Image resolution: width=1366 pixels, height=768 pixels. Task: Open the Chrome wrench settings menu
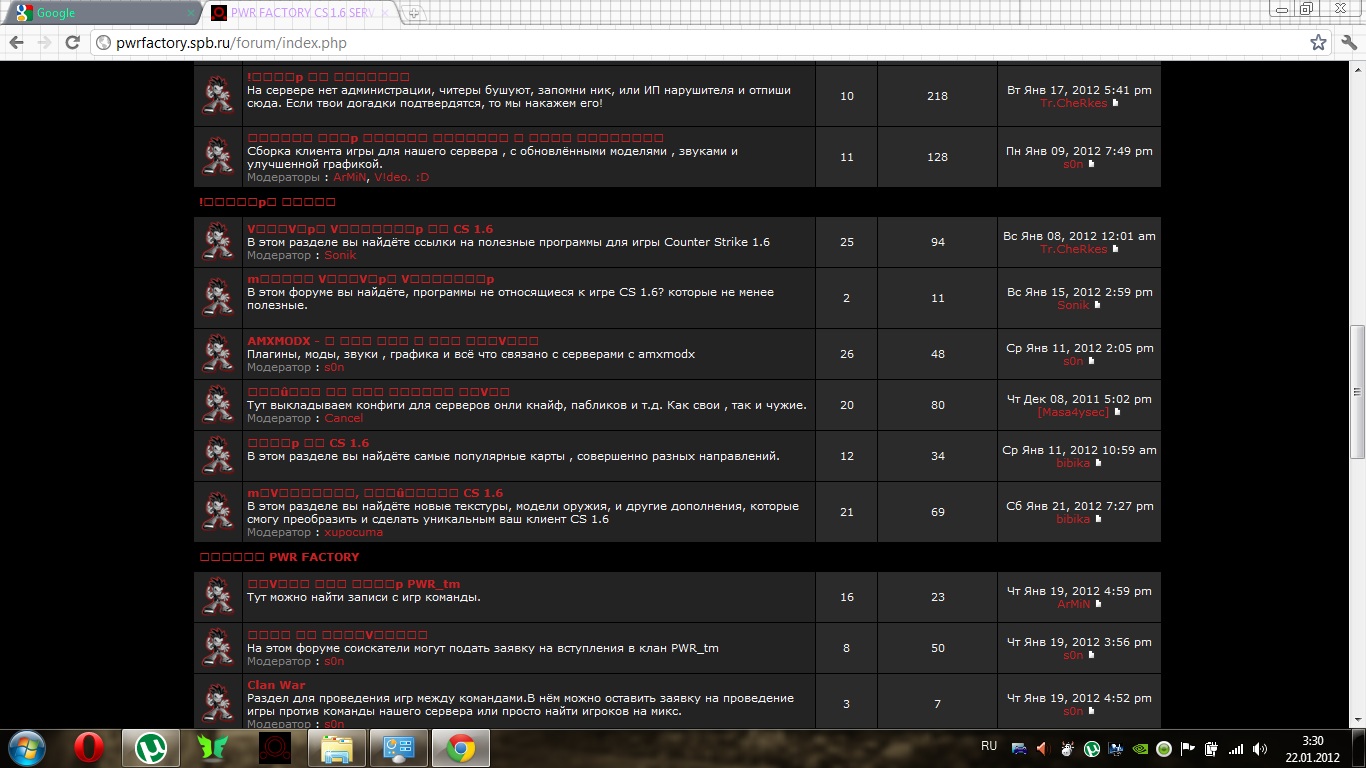coord(1348,43)
